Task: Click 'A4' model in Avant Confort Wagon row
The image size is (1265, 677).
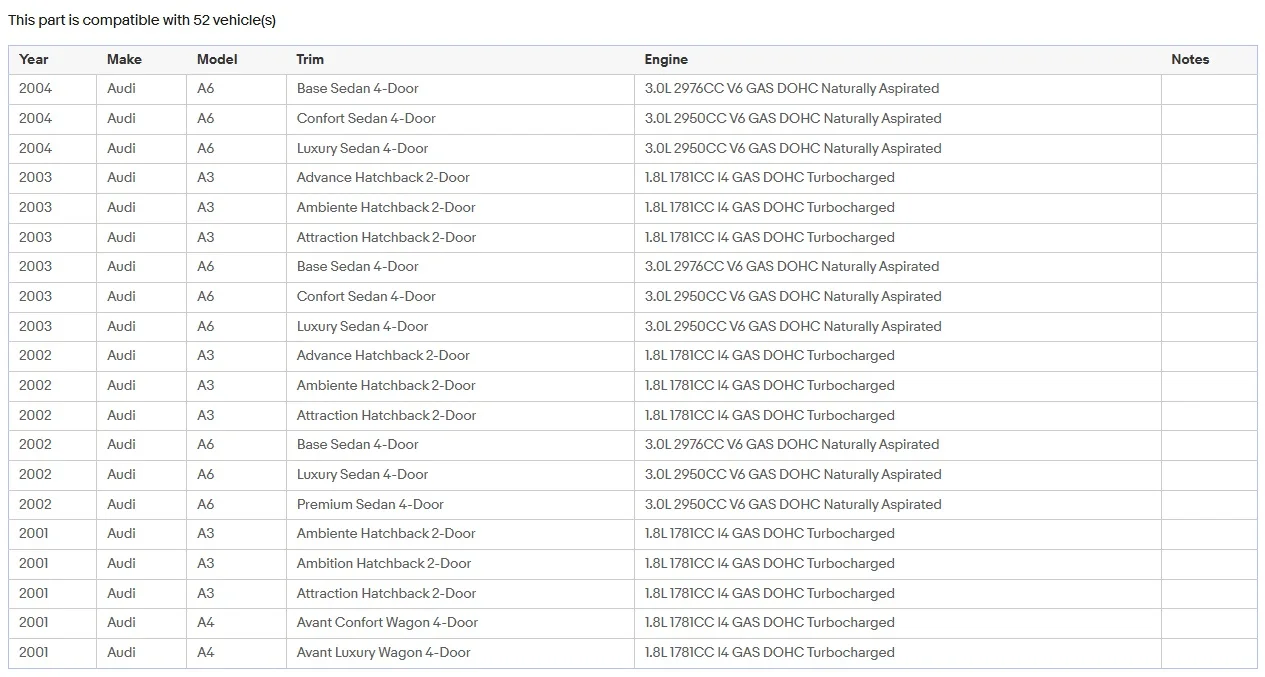Action: coord(206,622)
